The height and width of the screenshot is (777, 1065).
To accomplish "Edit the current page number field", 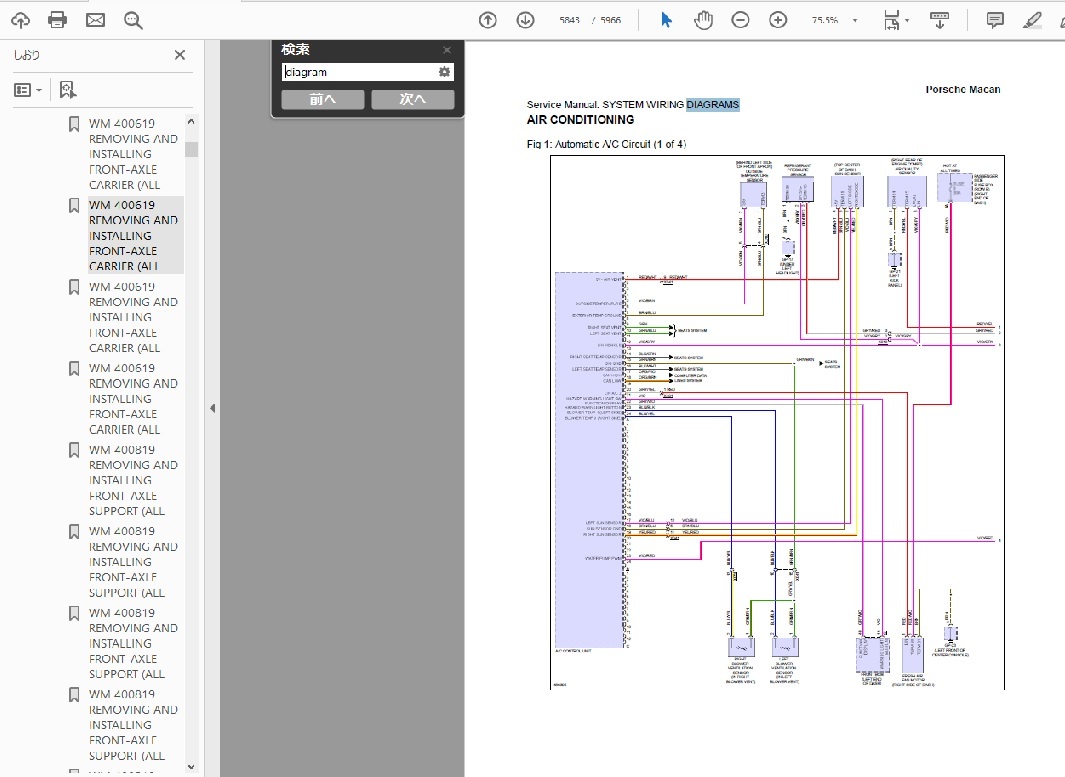I will (x=569, y=20).
